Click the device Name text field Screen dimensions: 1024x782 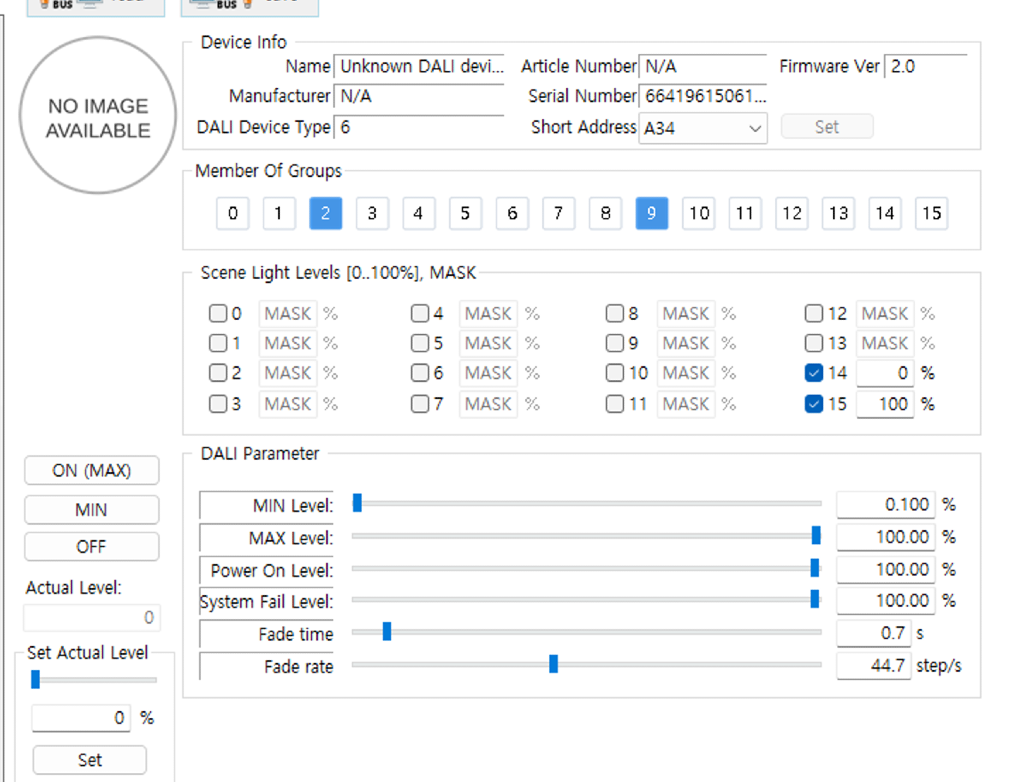click(x=419, y=67)
